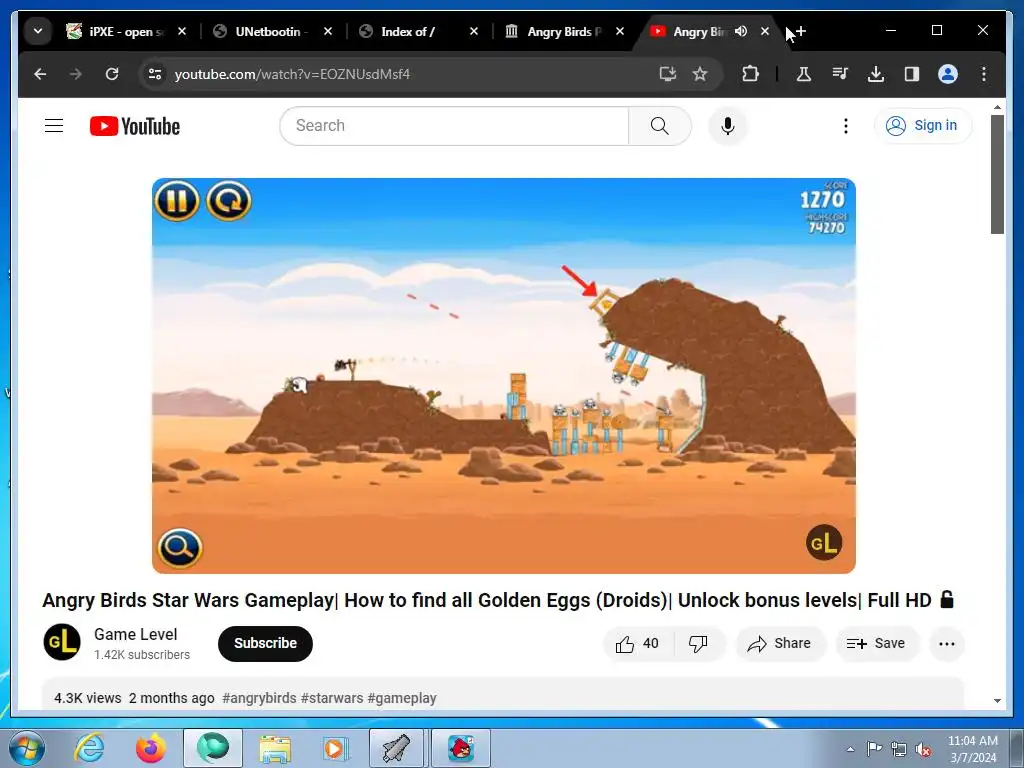Open the #gameplay hashtag
This screenshot has height=768, width=1024.
pos(402,698)
